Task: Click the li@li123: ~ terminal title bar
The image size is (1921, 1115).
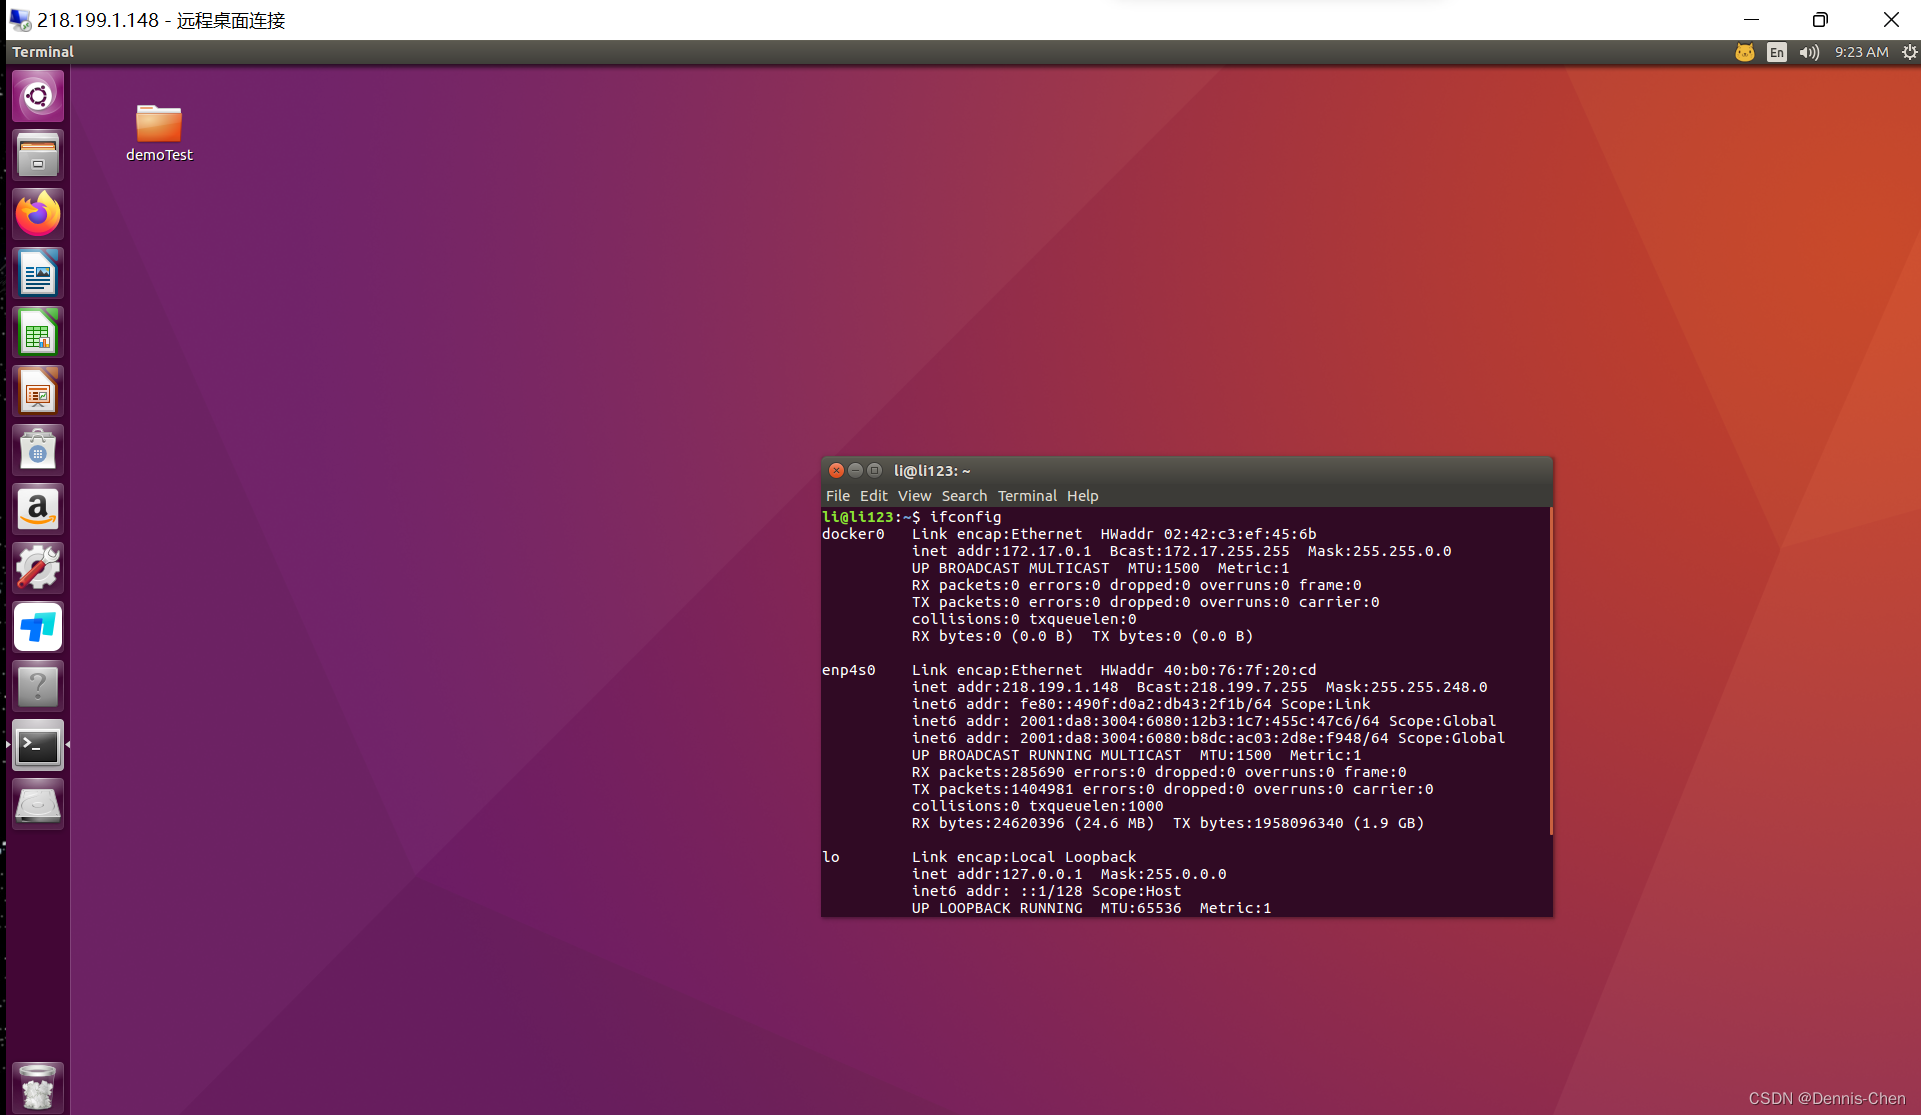Action: coord(1187,471)
